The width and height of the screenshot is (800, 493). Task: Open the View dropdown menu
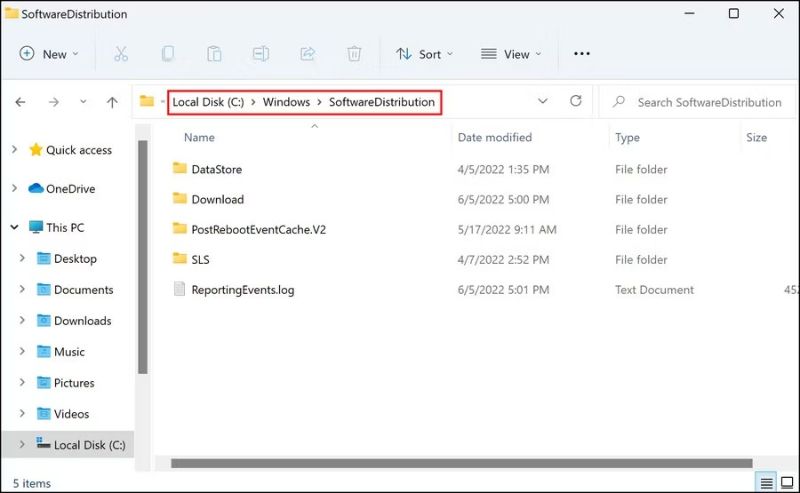click(511, 54)
